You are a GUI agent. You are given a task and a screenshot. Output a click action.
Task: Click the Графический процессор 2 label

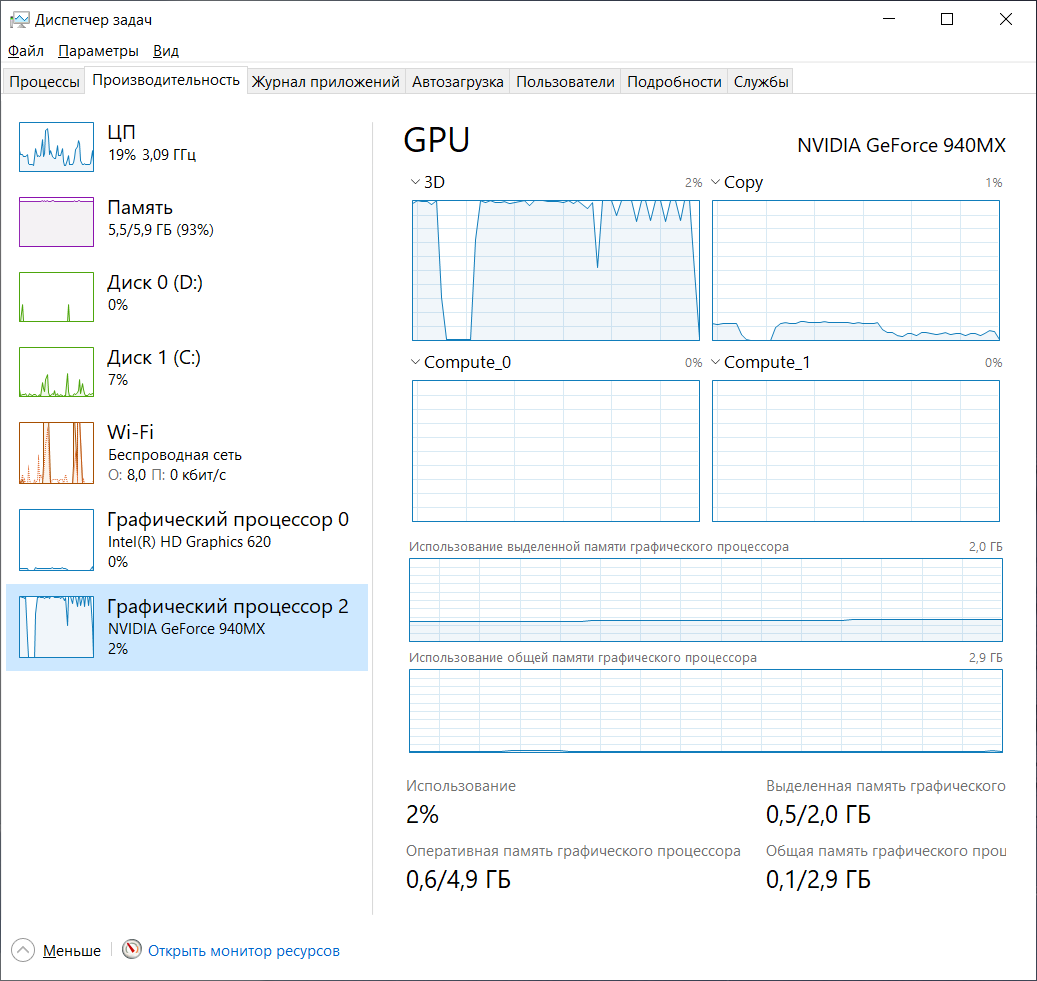click(x=228, y=606)
